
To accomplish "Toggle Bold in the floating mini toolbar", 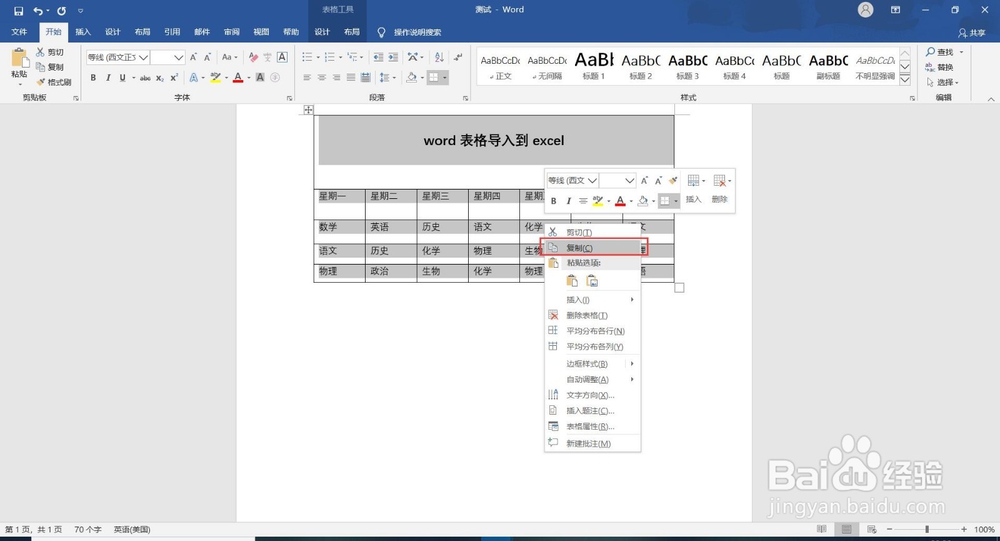I will click(x=554, y=201).
